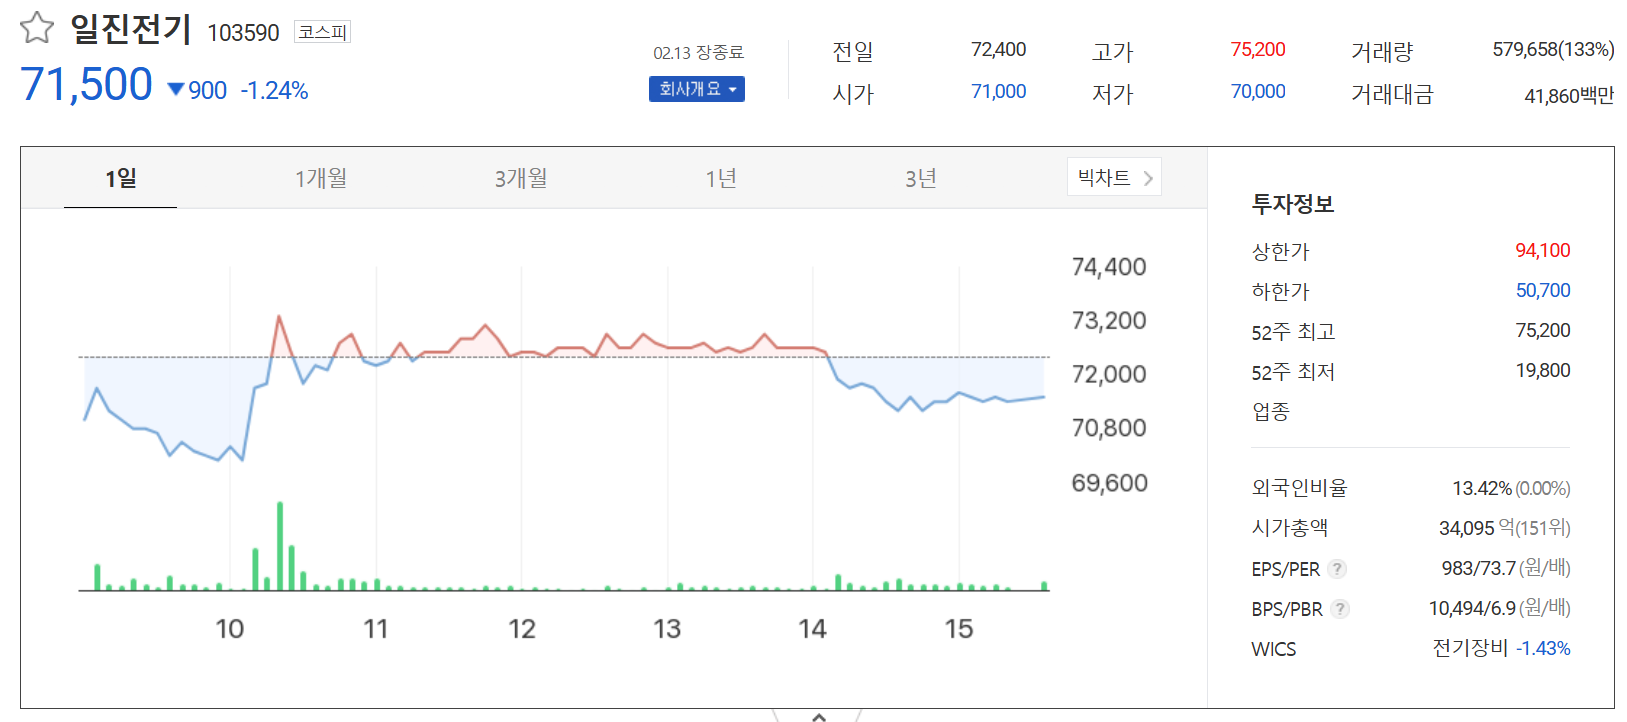This screenshot has width=1627, height=722.
Task: Click the 52주 최저 value 19,800
Action: (1543, 370)
